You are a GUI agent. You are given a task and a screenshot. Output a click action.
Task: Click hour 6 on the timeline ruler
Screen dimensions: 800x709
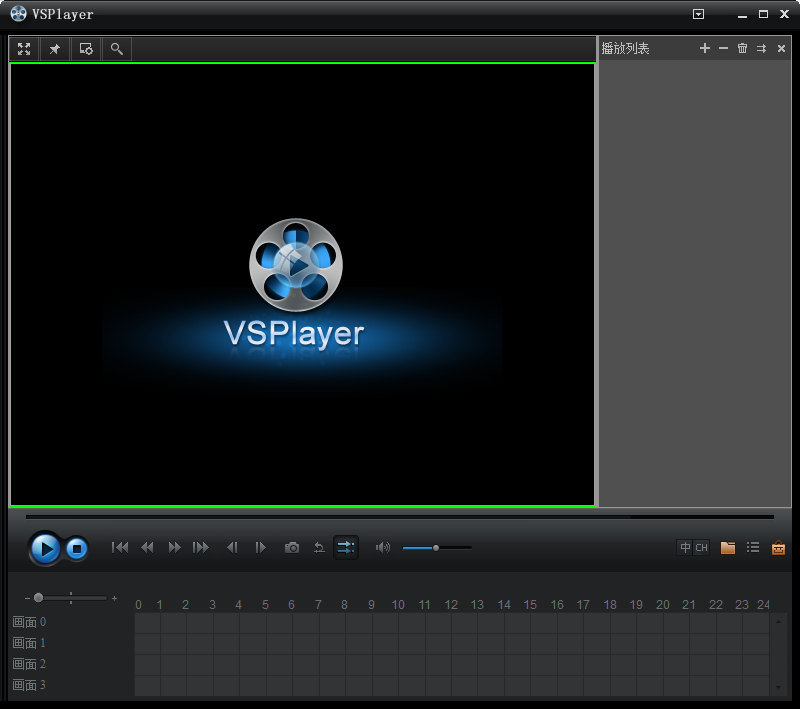click(x=291, y=605)
